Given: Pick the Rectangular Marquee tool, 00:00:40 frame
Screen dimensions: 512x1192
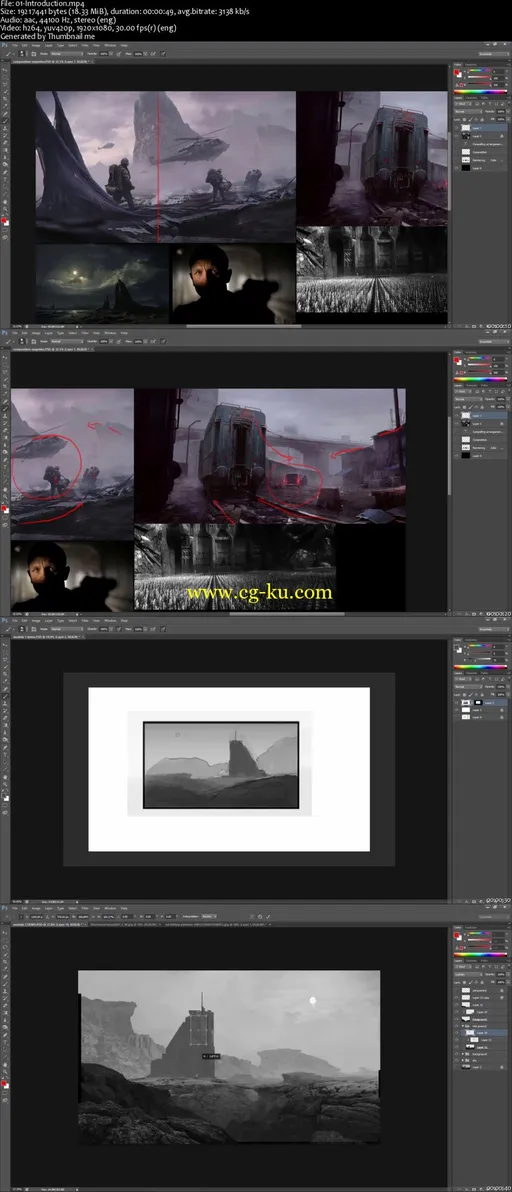Looking at the screenshot, I should [5, 940].
